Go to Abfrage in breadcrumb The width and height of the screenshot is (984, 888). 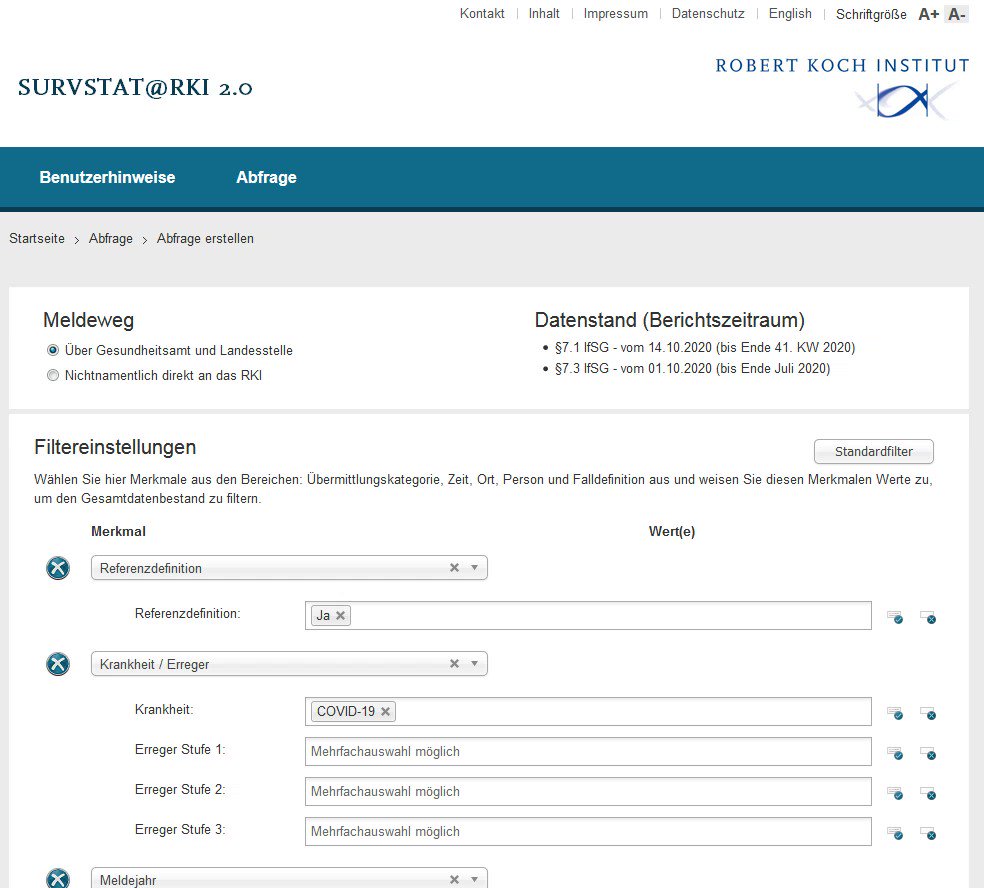click(110, 238)
